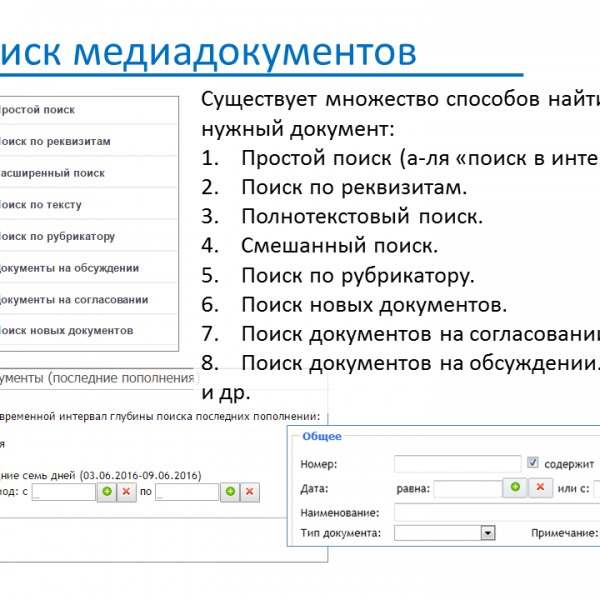The height and width of the screenshot is (600, 600).
Task: Open 'Документы на согласовании' menu item
Action: pos(73,299)
